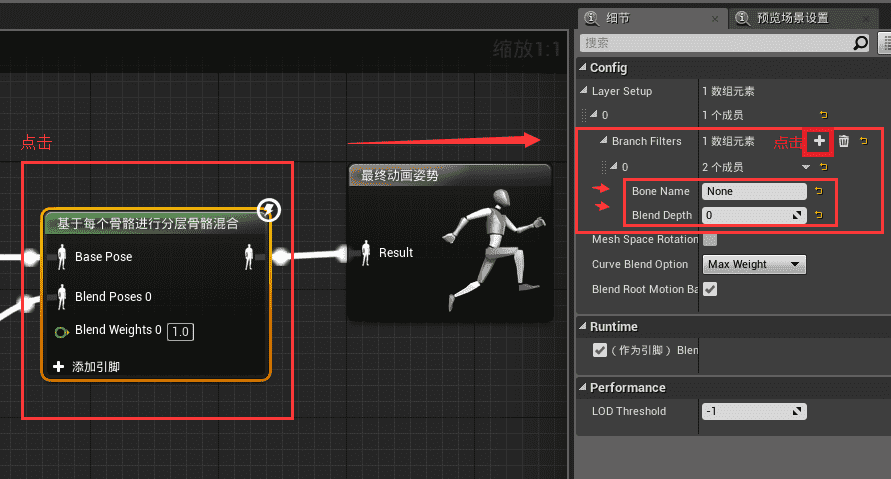Disable Blend Root Motion checkbox
The width and height of the screenshot is (891, 479).
710,289
